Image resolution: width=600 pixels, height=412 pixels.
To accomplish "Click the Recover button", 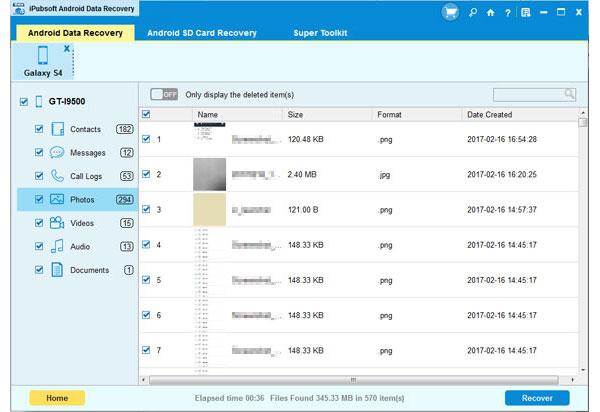I will (x=537, y=398).
